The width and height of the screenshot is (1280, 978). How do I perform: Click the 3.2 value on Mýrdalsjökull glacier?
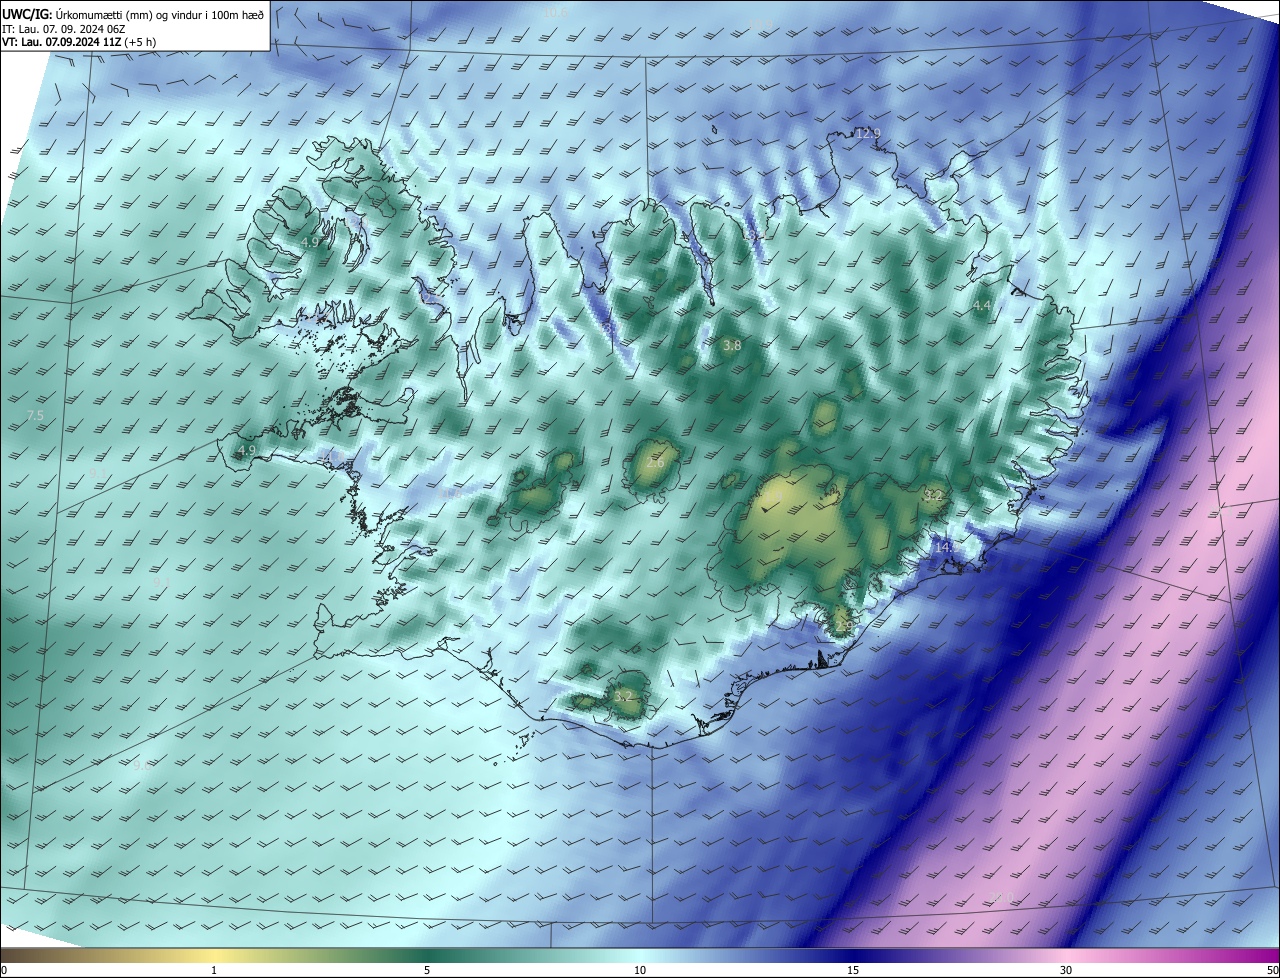[x=624, y=696]
